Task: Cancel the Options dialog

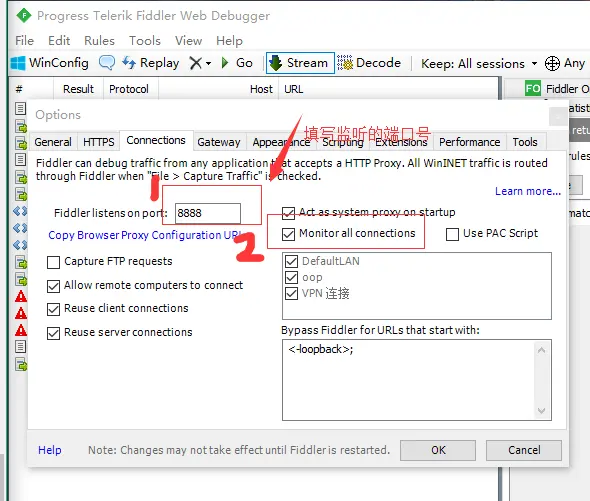Action: (524, 450)
